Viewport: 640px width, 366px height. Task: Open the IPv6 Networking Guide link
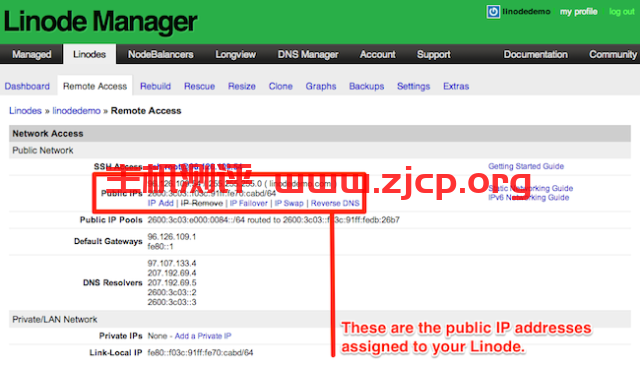[529, 197]
